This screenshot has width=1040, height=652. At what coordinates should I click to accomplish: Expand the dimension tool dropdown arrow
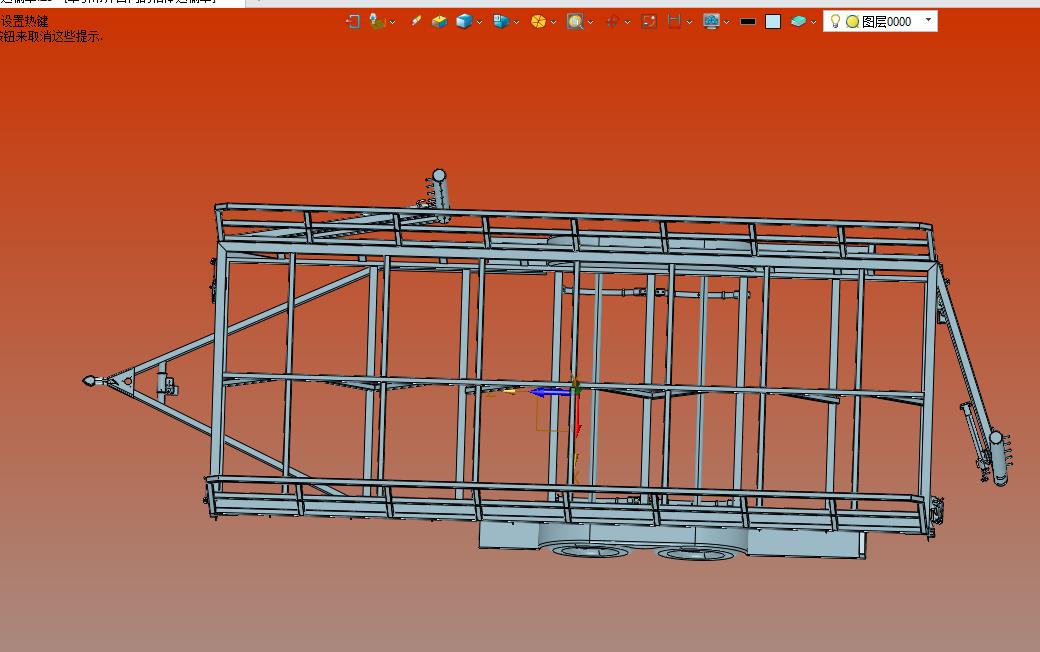click(689, 23)
